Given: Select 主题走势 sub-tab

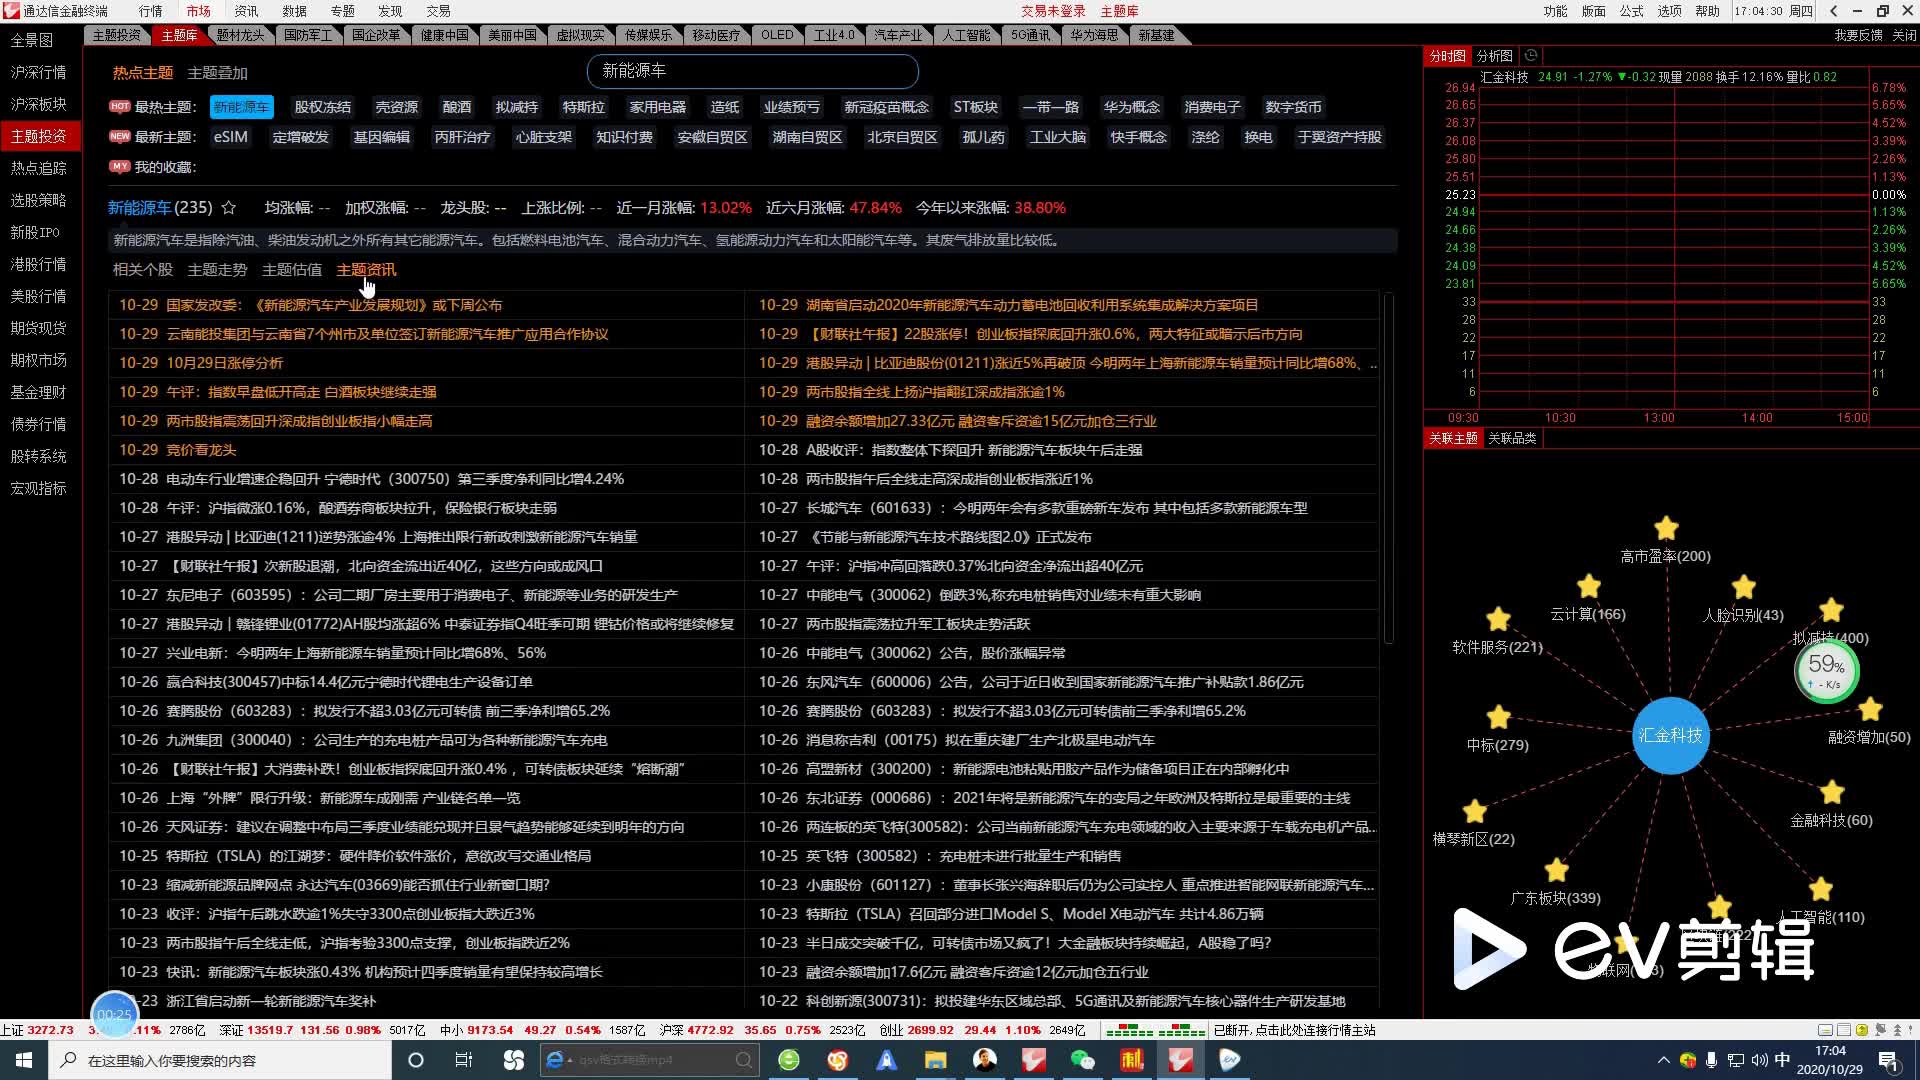Looking at the screenshot, I should 217,270.
